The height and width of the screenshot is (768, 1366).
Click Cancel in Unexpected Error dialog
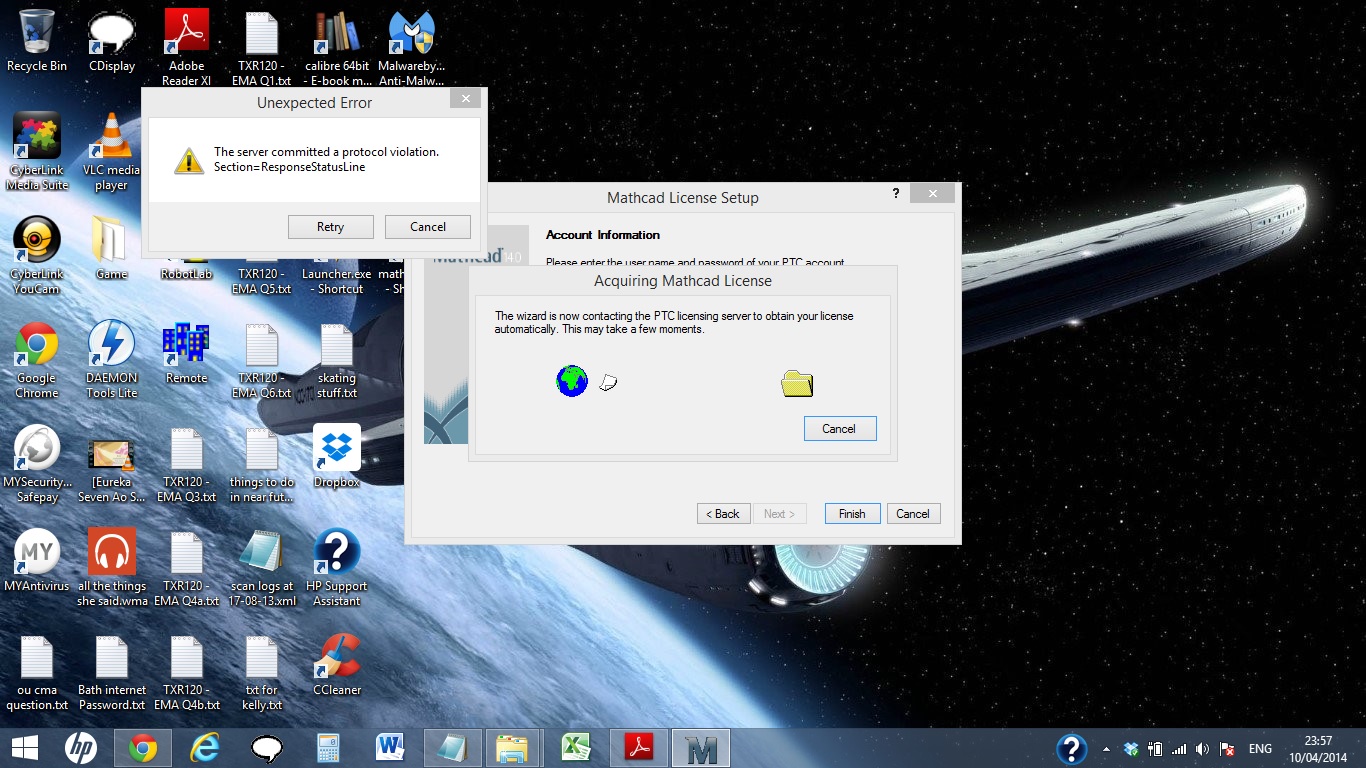[428, 227]
